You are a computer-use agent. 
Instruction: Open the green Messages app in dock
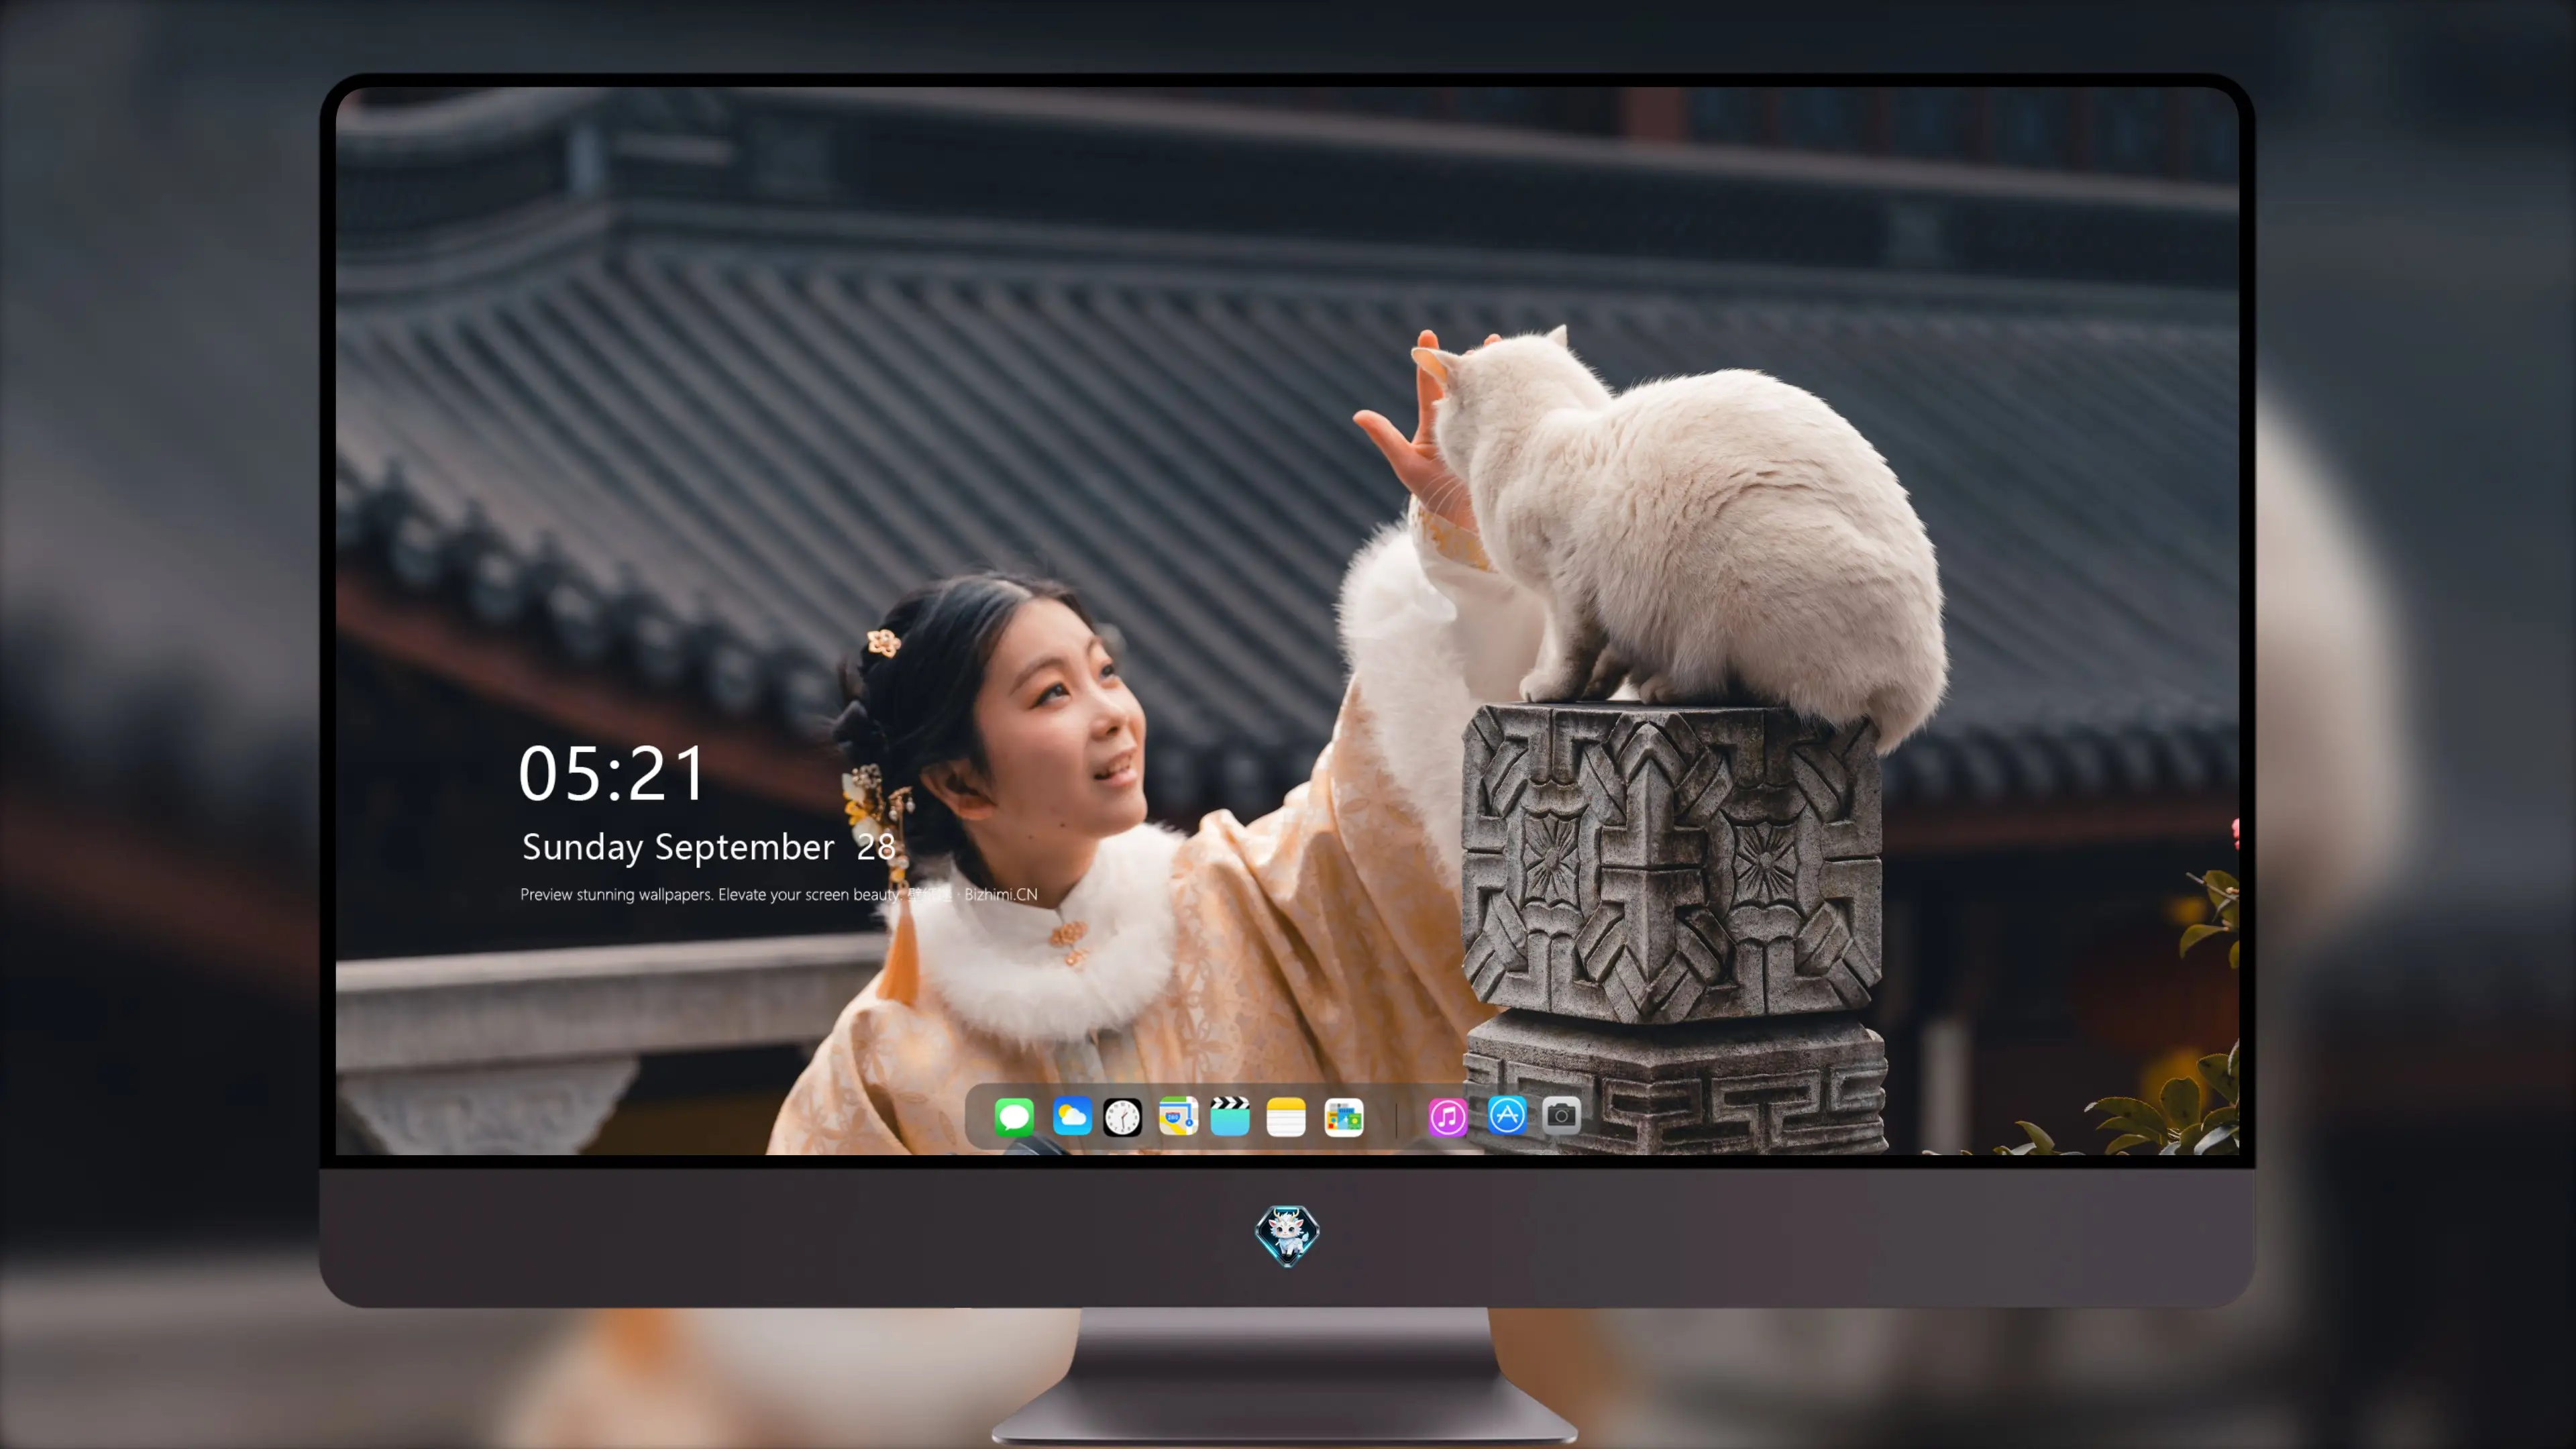1014,1117
